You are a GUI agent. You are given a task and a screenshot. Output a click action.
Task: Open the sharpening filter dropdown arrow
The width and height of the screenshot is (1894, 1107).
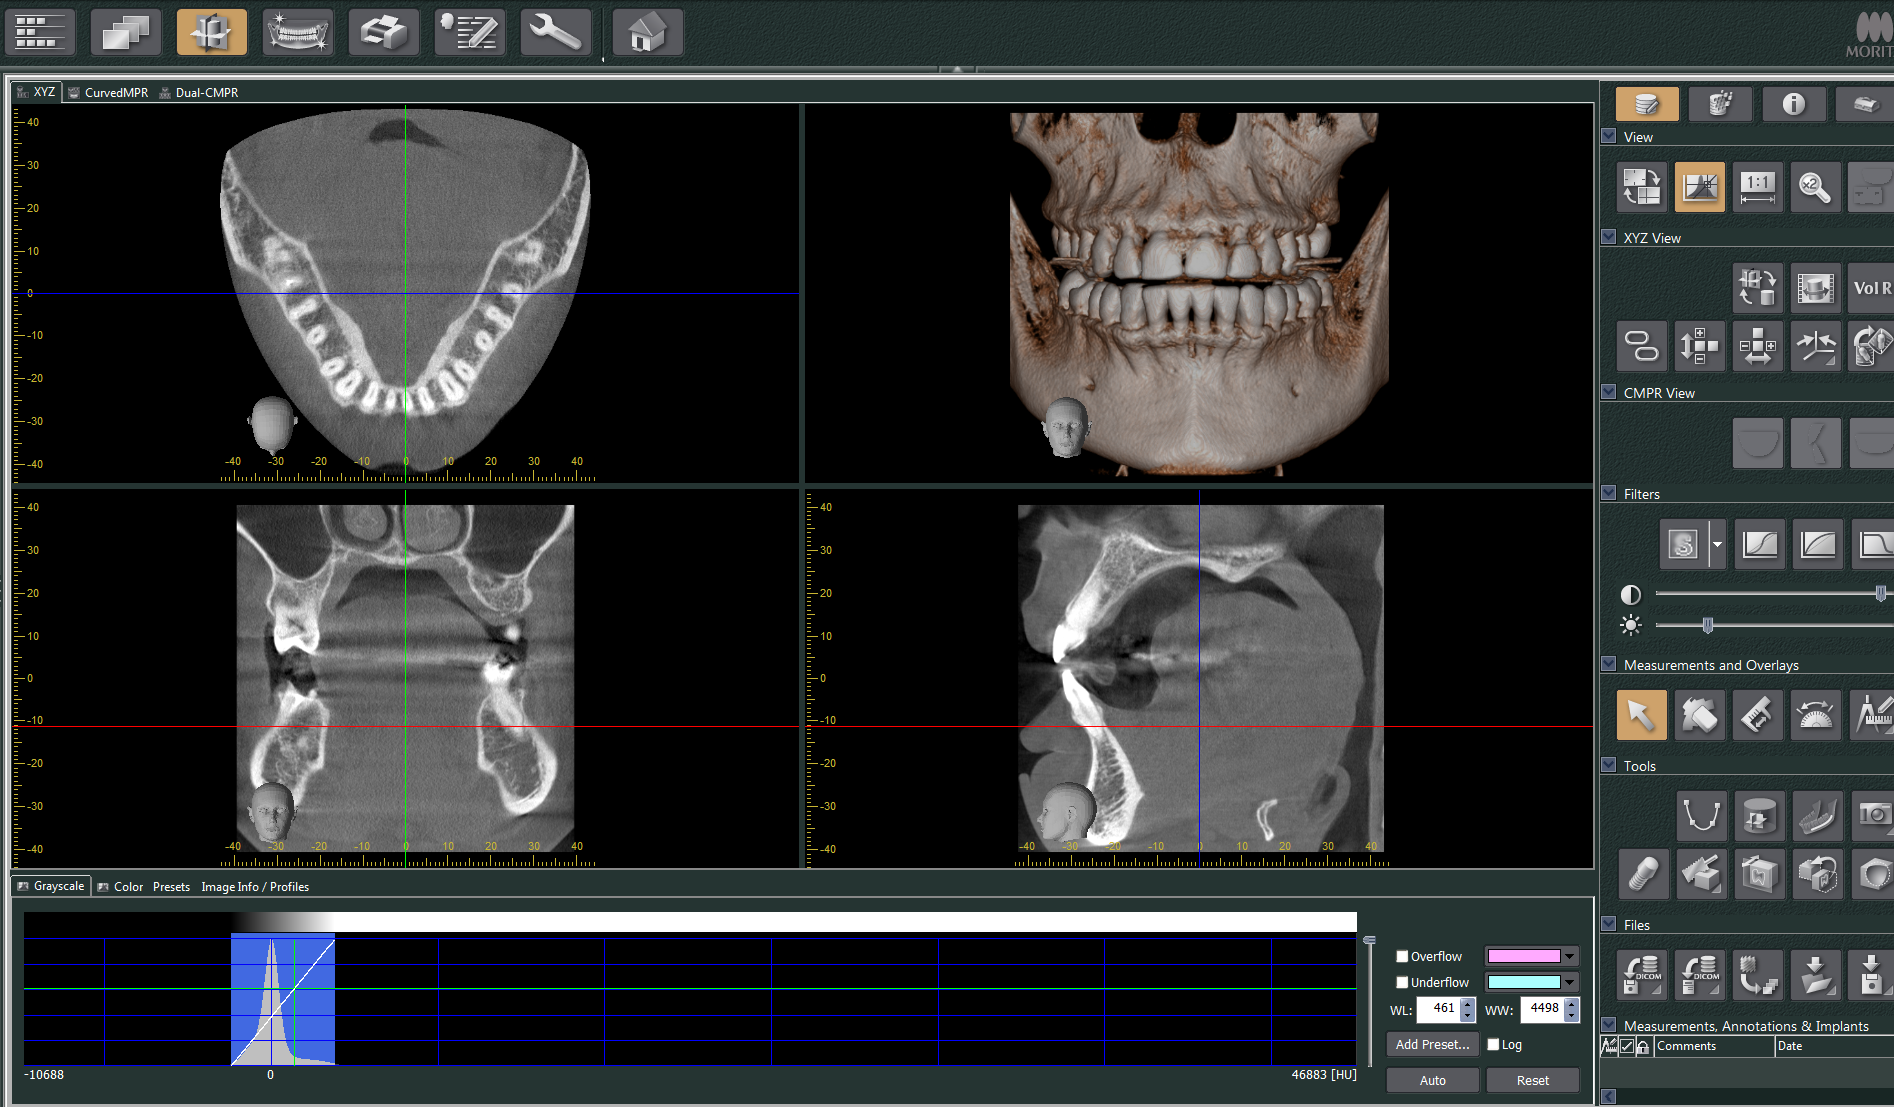click(x=1716, y=543)
